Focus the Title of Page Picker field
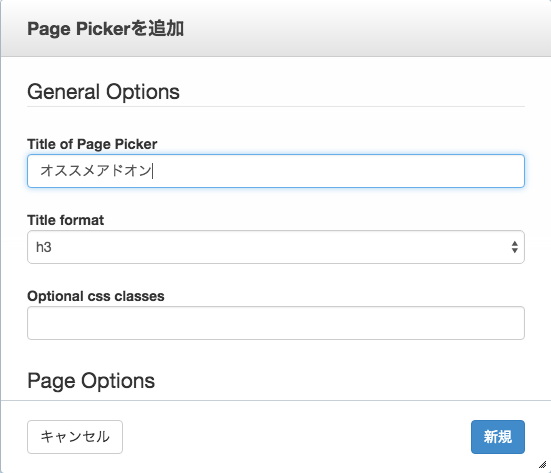This screenshot has height=473, width=551. click(x=276, y=171)
